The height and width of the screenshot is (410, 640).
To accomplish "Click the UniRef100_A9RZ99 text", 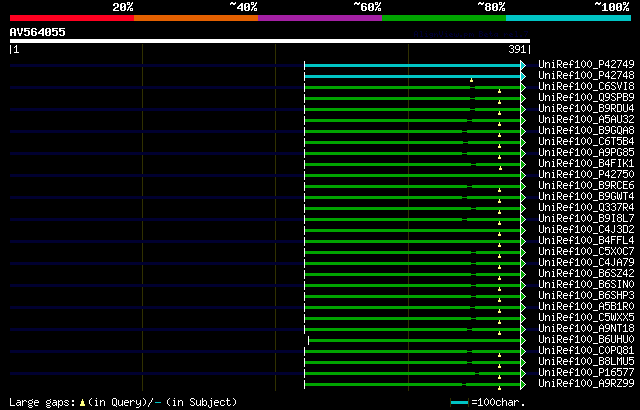I will (x=586, y=384).
